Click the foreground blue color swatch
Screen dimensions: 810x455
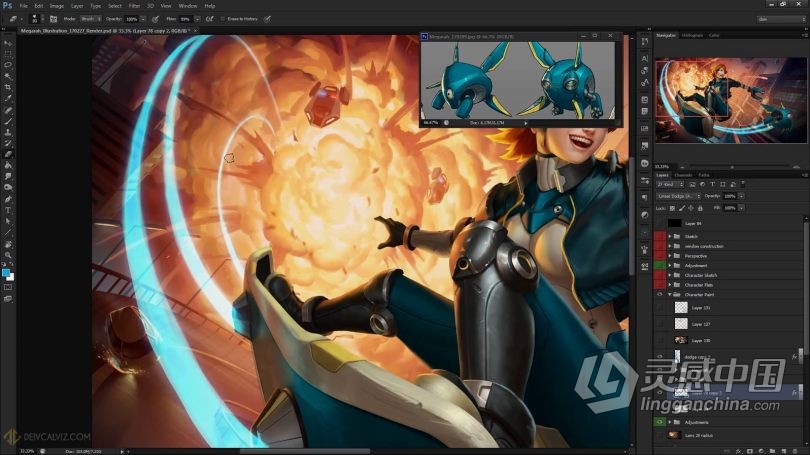point(6,273)
